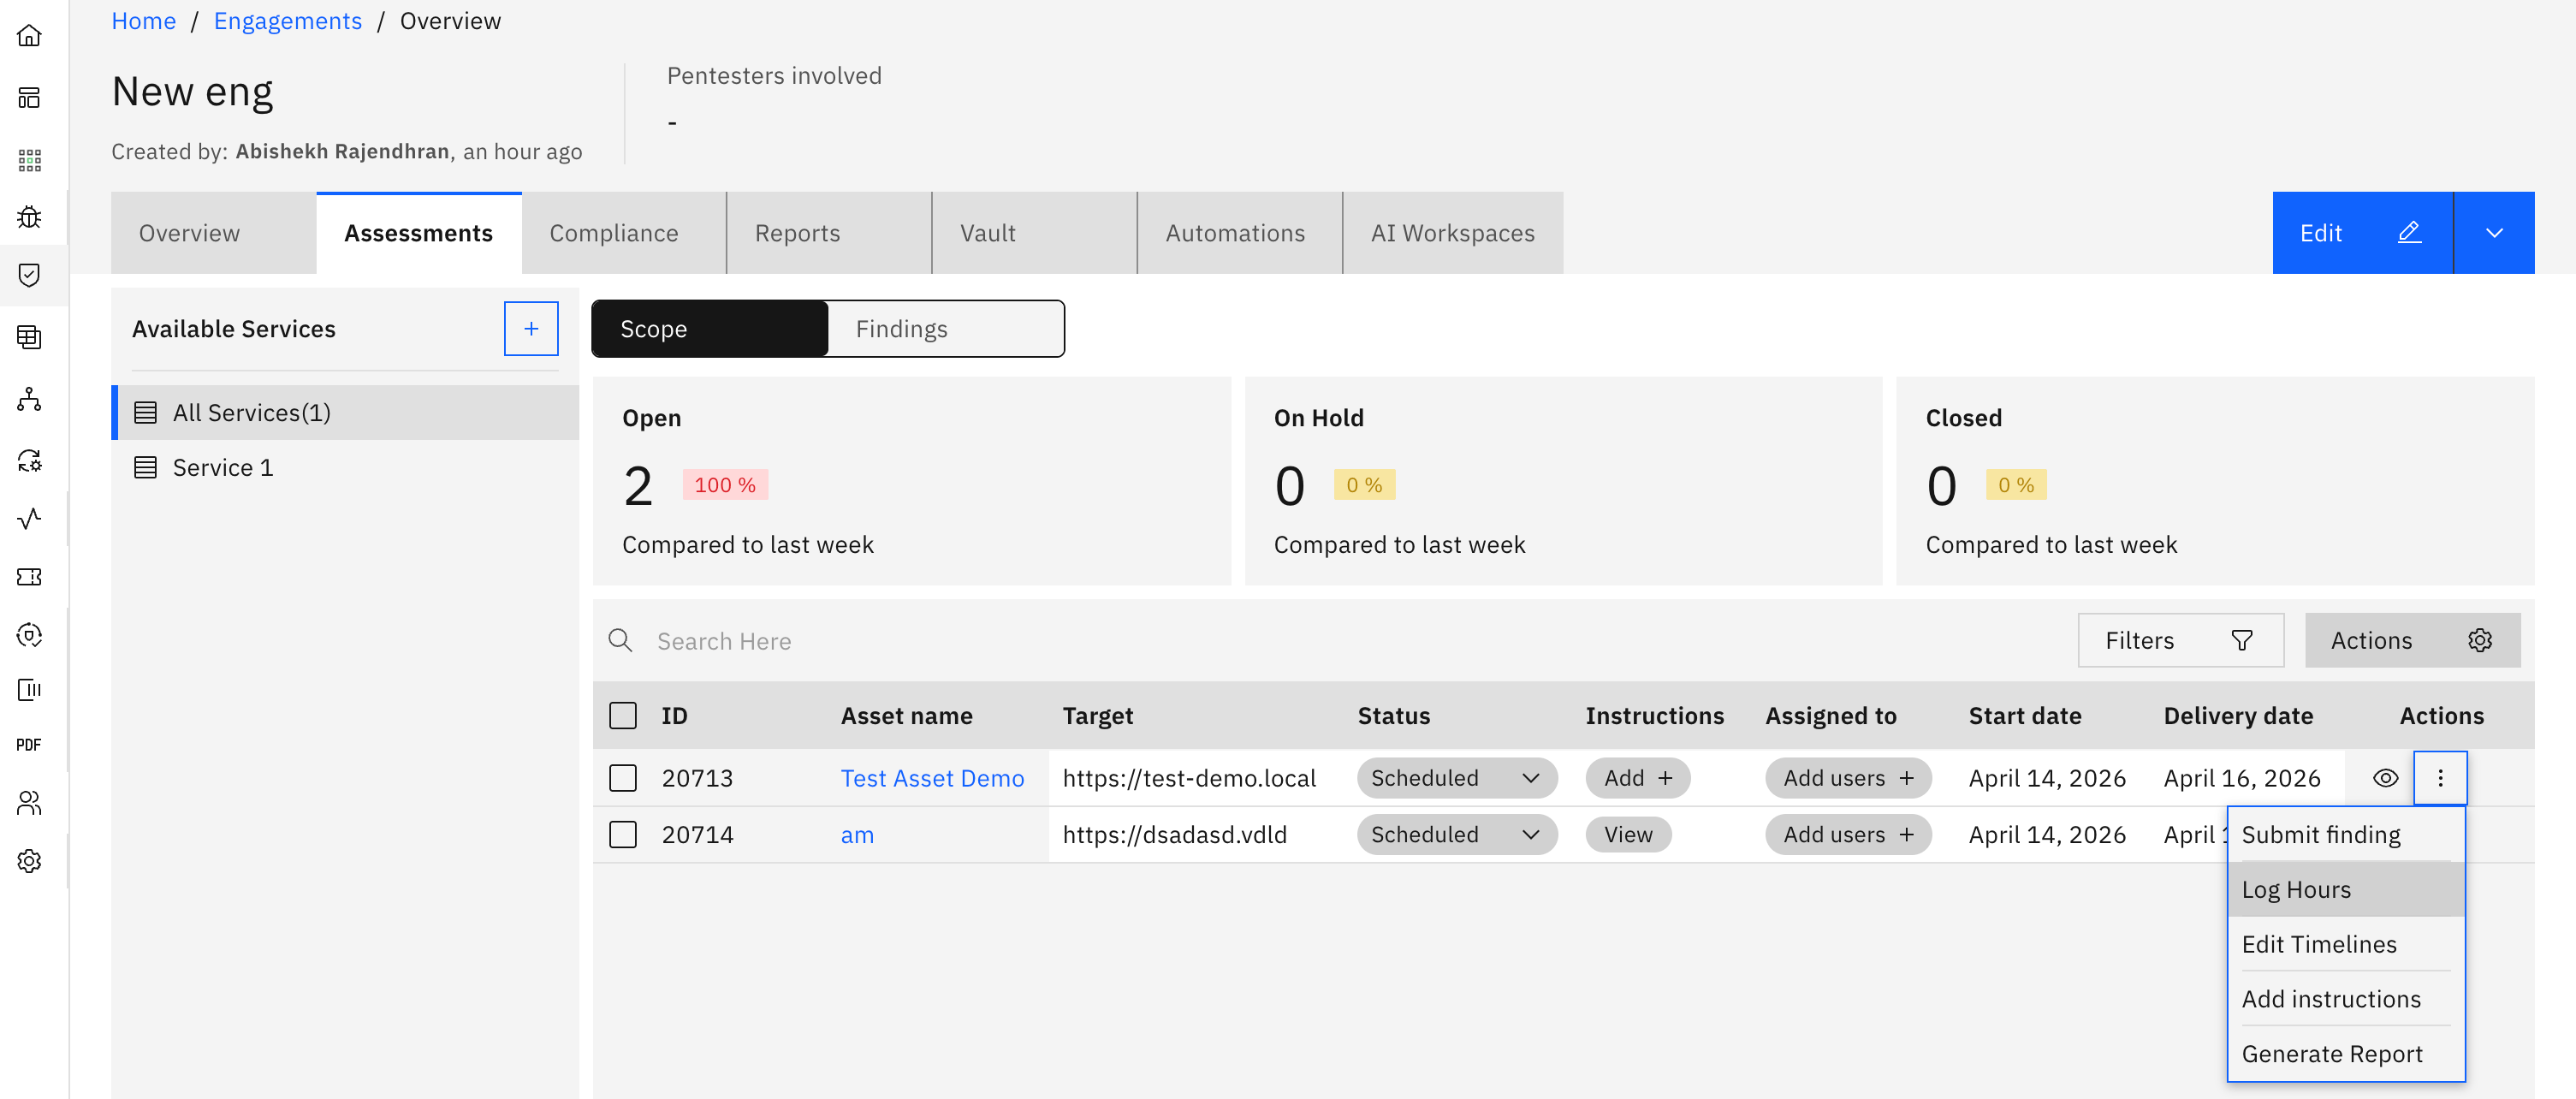Image resolution: width=2576 pixels, height=1099 pixels.
Task: Open the Actions gear dropdown
Action: coord(2413,640)
